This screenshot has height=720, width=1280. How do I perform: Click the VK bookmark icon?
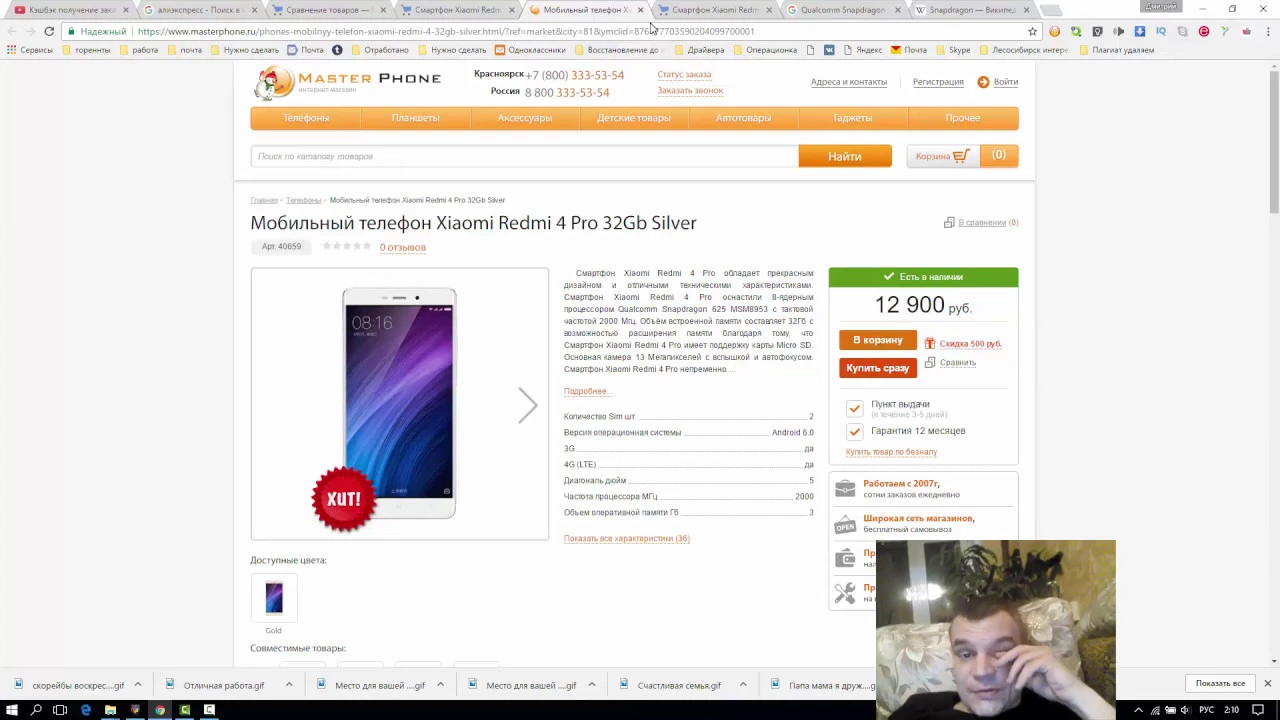[829, 49]
